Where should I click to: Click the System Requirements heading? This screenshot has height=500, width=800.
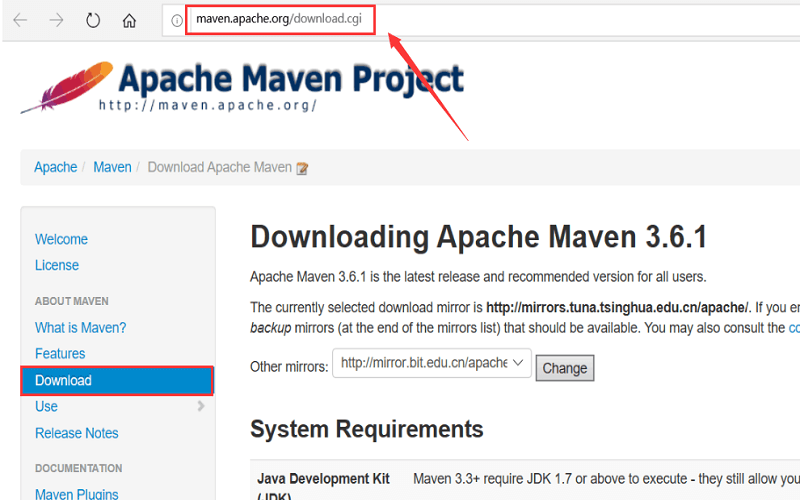366,429
